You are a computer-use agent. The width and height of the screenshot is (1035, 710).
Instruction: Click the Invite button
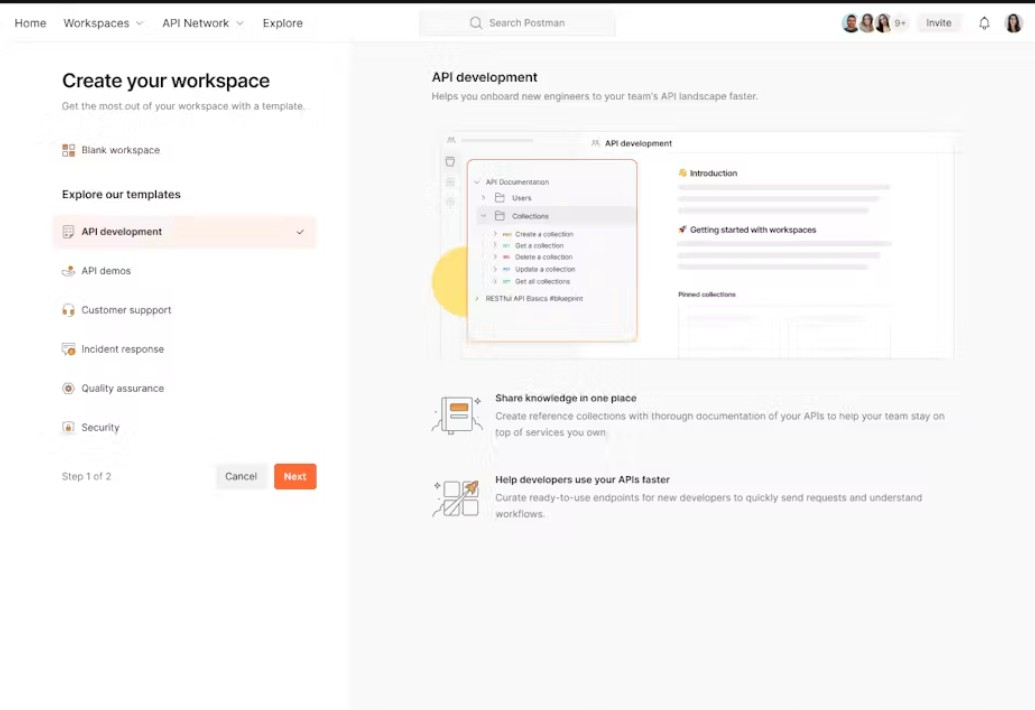[939, 23]
